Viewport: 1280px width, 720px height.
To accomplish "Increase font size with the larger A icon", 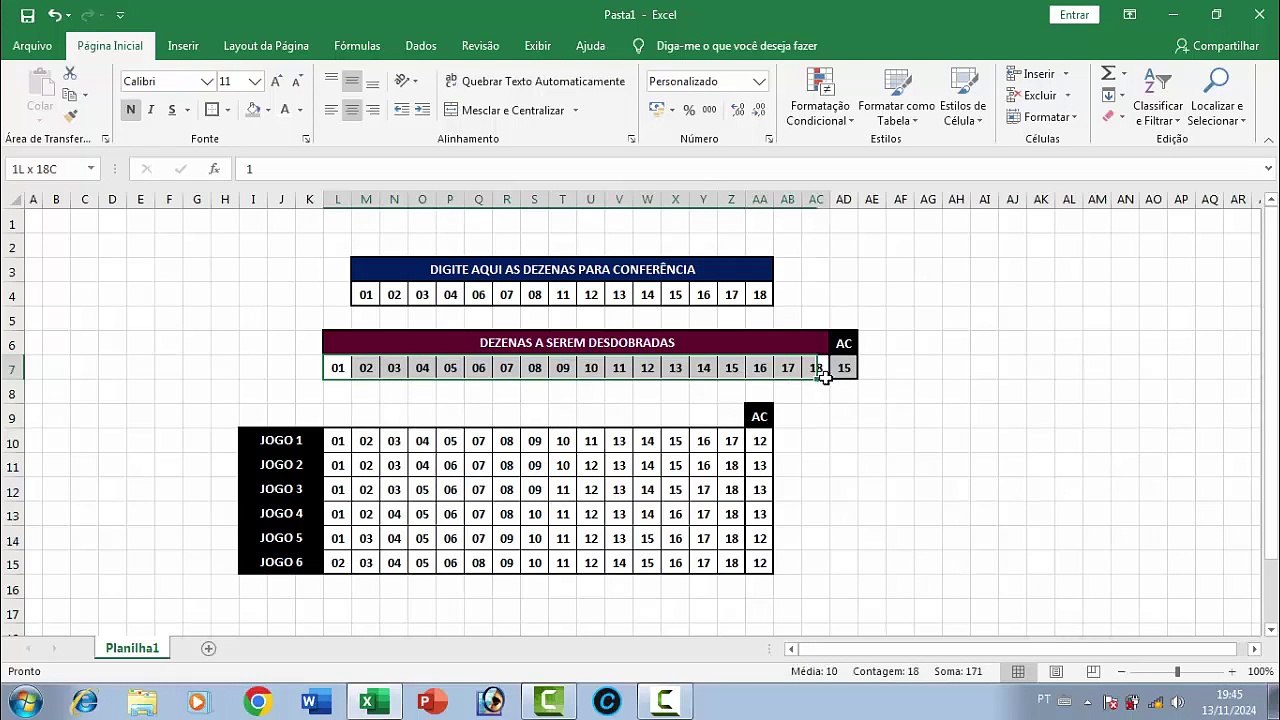I will tap(277, 81).
